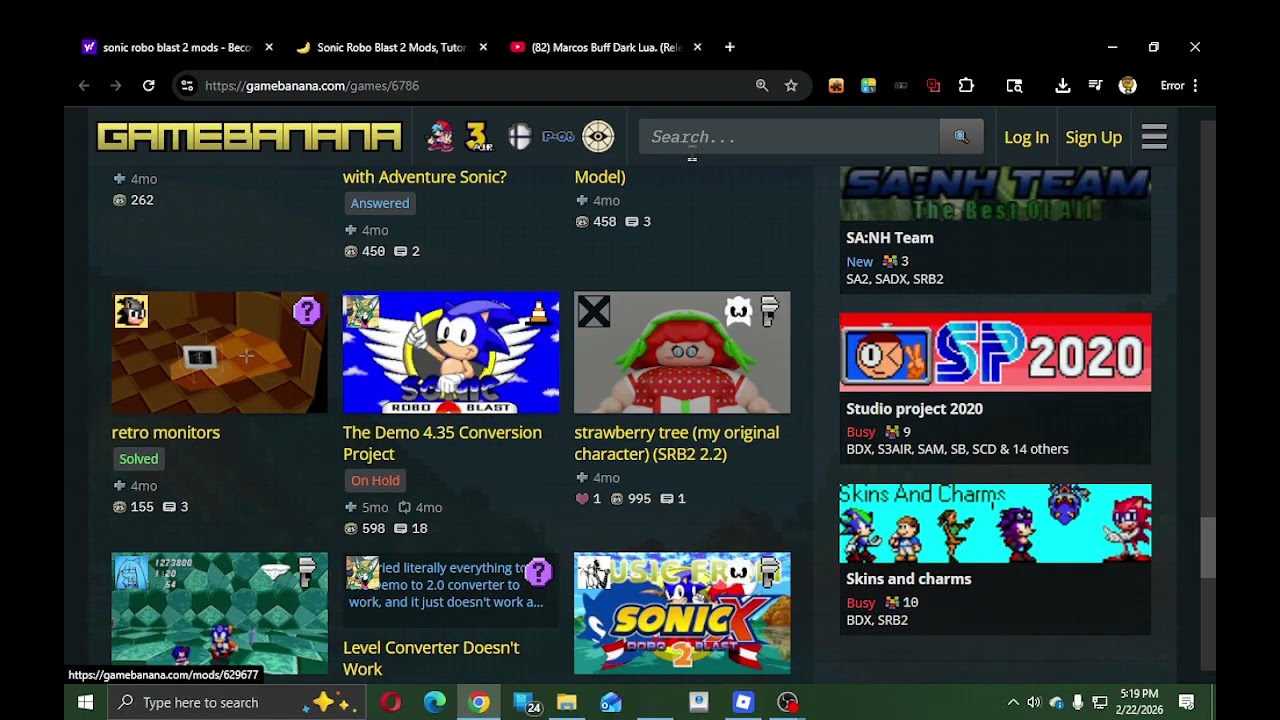
Task: Open the 'retro monitors' question link
Action: tap(166, 432)
